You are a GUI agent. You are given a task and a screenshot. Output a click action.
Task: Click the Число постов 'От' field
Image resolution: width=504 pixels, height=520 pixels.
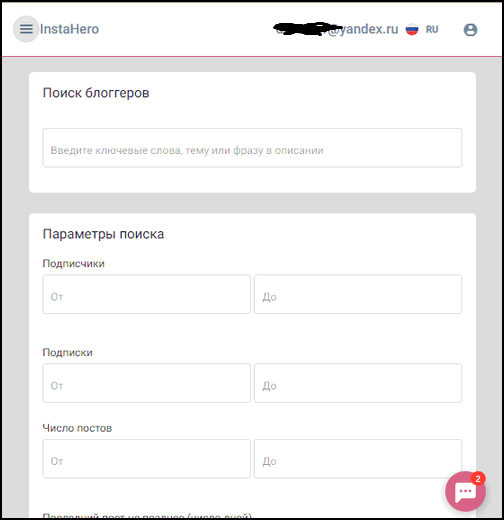(x=147, y=459)
